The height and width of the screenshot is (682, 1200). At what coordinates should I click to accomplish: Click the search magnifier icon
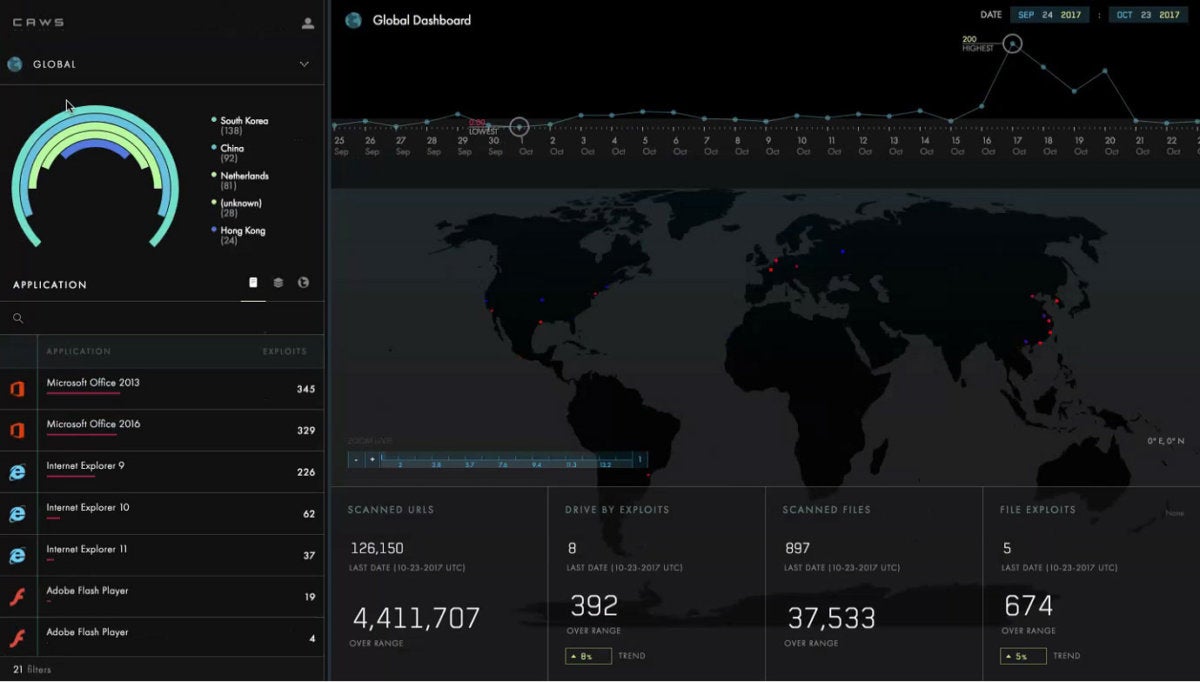18,319
